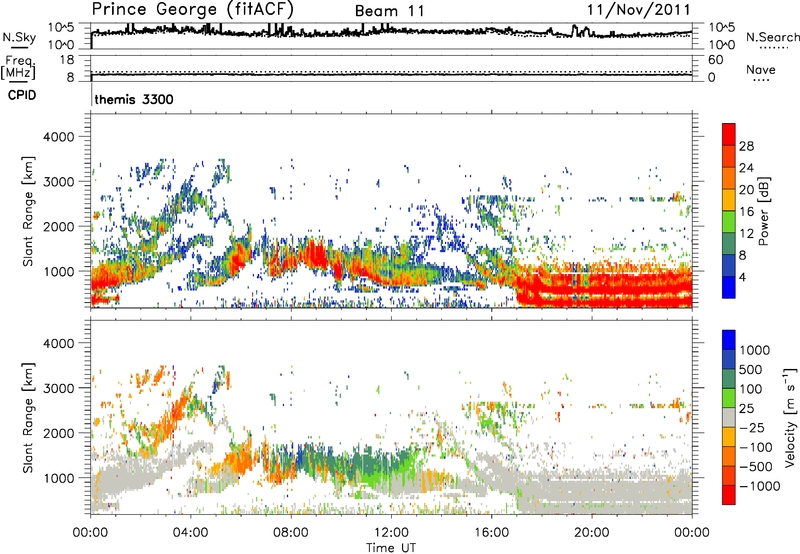Click the '04:00' time axis label
Screen dimensions: 800x554
[x=191, y=533]
